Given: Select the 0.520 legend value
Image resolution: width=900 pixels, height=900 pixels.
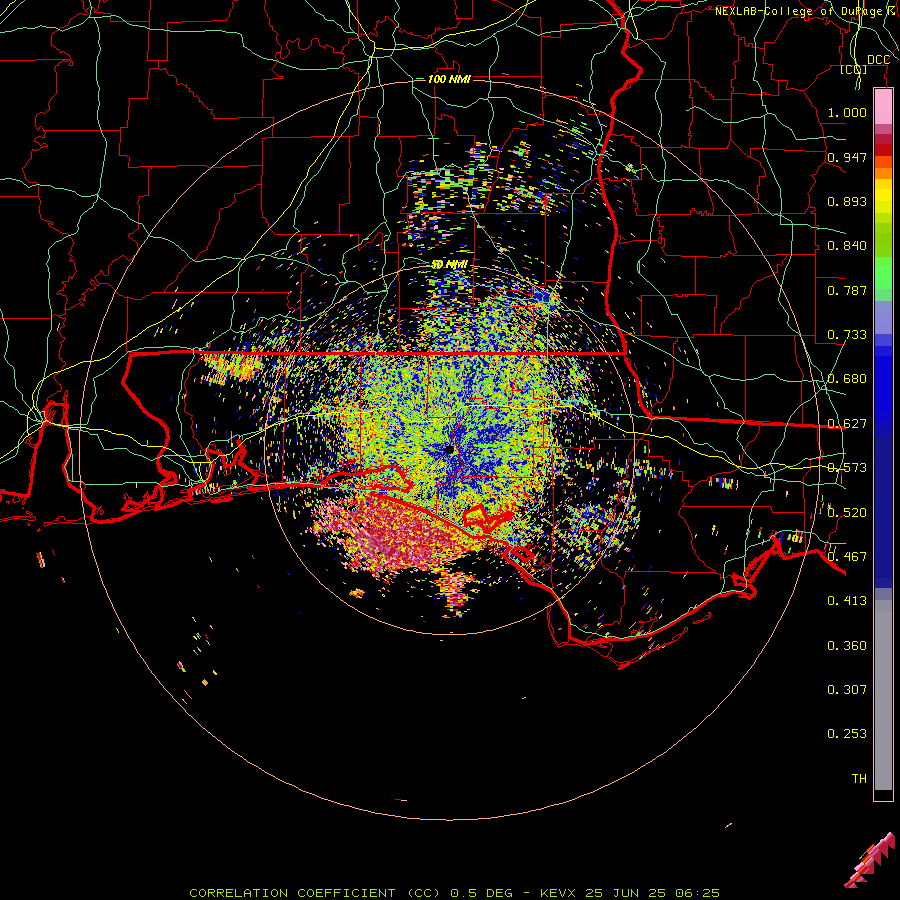Looking at the screenshot, I should click(847, 513).
